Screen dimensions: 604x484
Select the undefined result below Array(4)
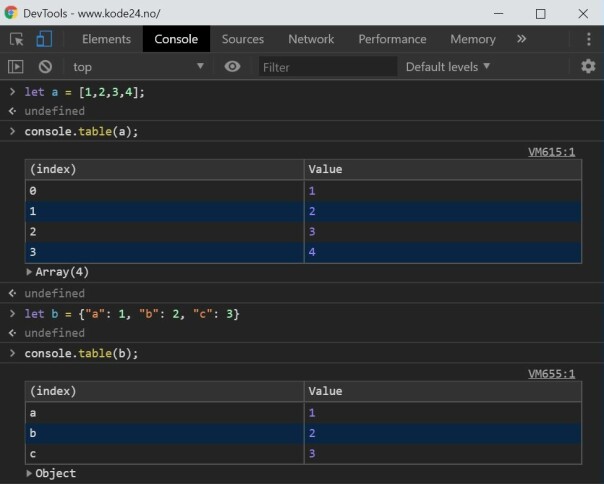click(x=54, y=293)
